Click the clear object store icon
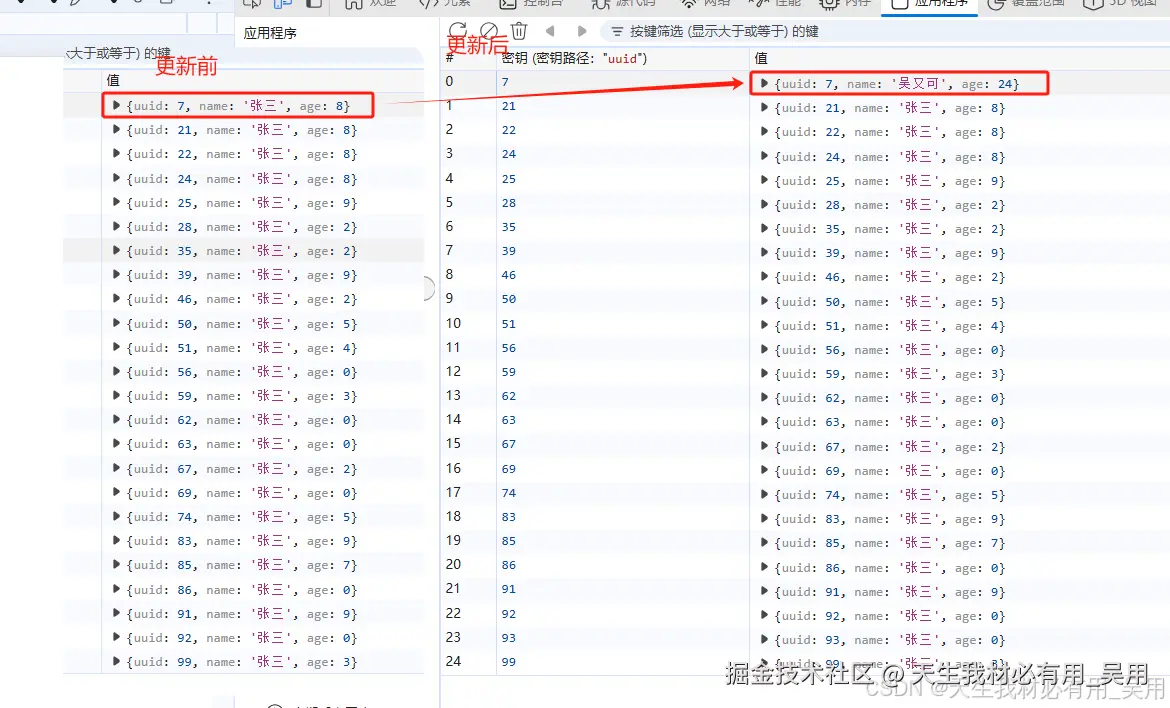 coord(489,31)
